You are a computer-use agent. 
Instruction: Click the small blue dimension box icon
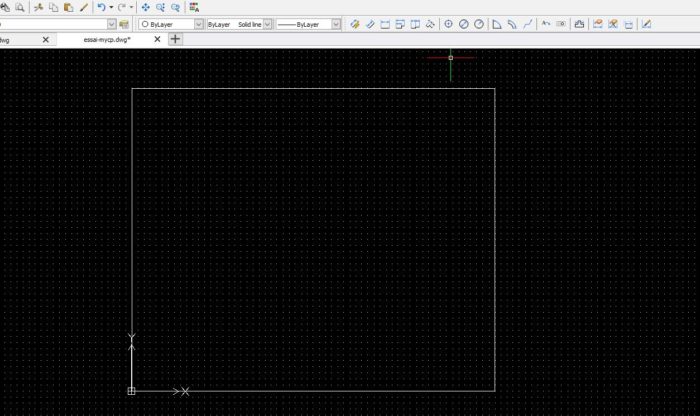pyautogui.click(x=629, y=24)
